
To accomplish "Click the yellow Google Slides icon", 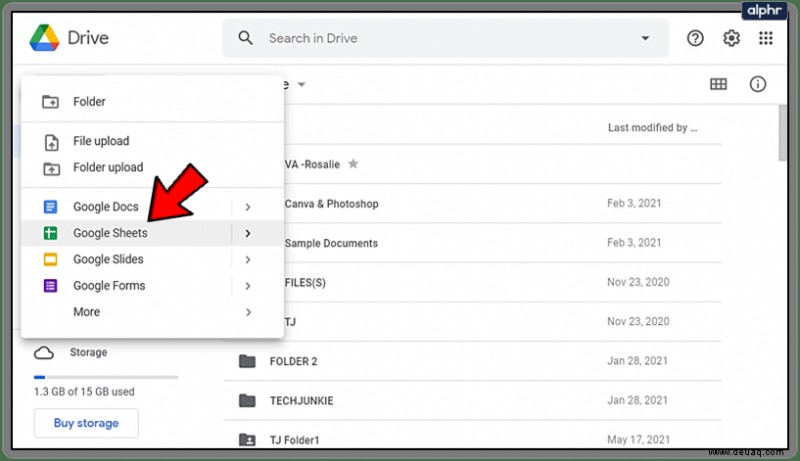I will tap(50, 259).
